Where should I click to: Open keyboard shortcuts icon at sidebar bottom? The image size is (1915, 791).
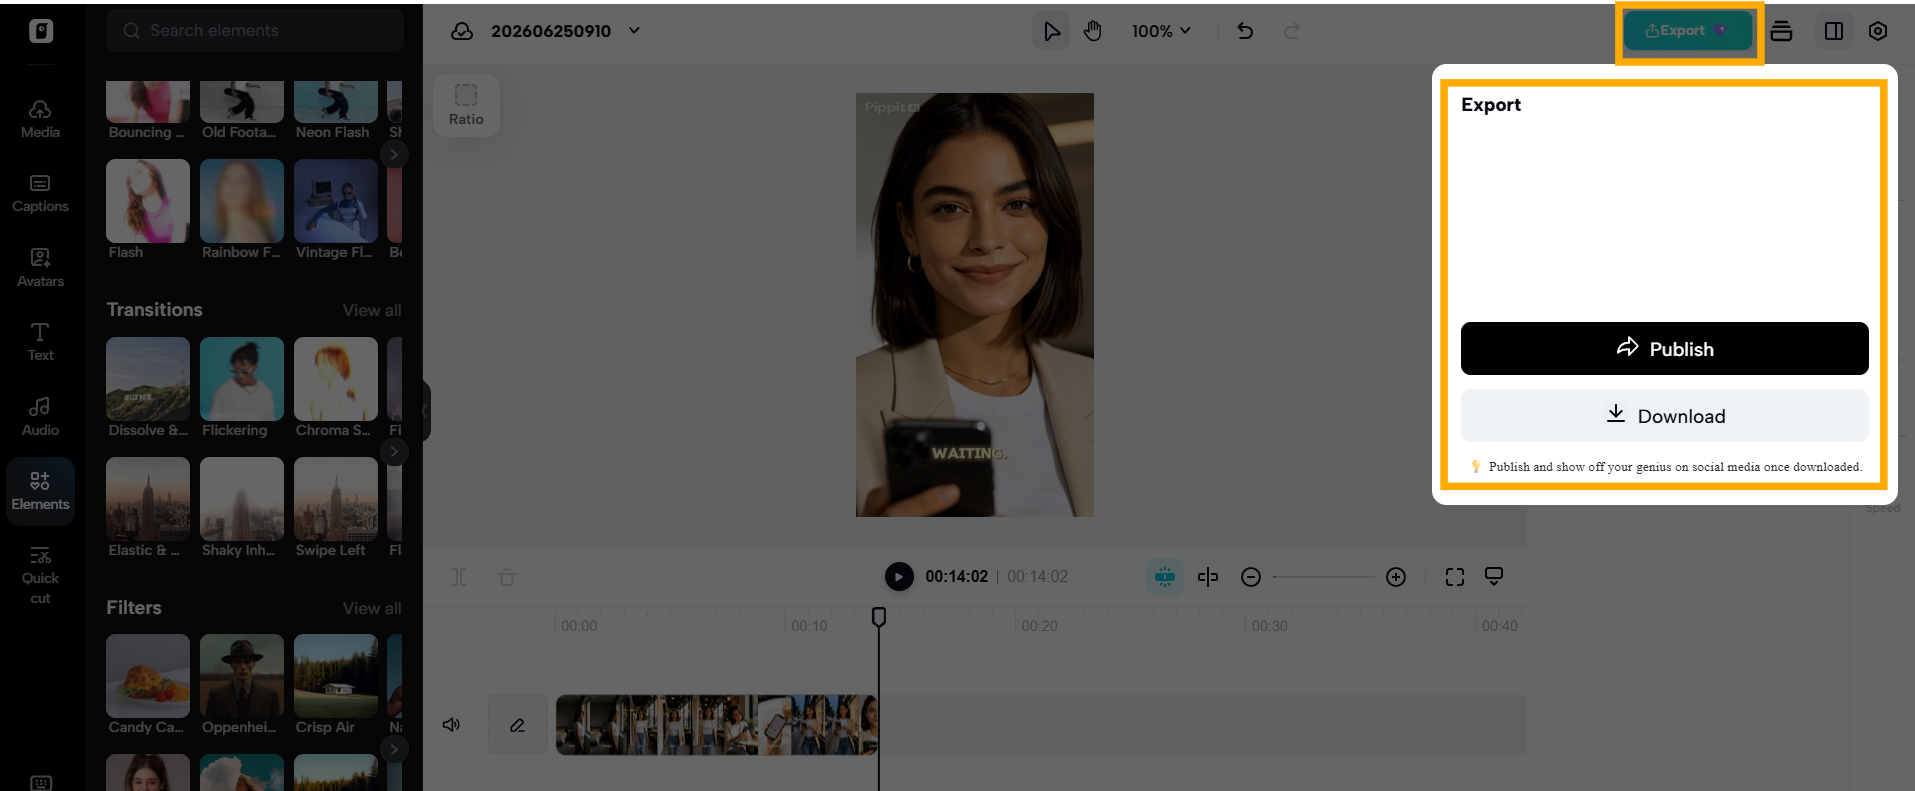41,782
